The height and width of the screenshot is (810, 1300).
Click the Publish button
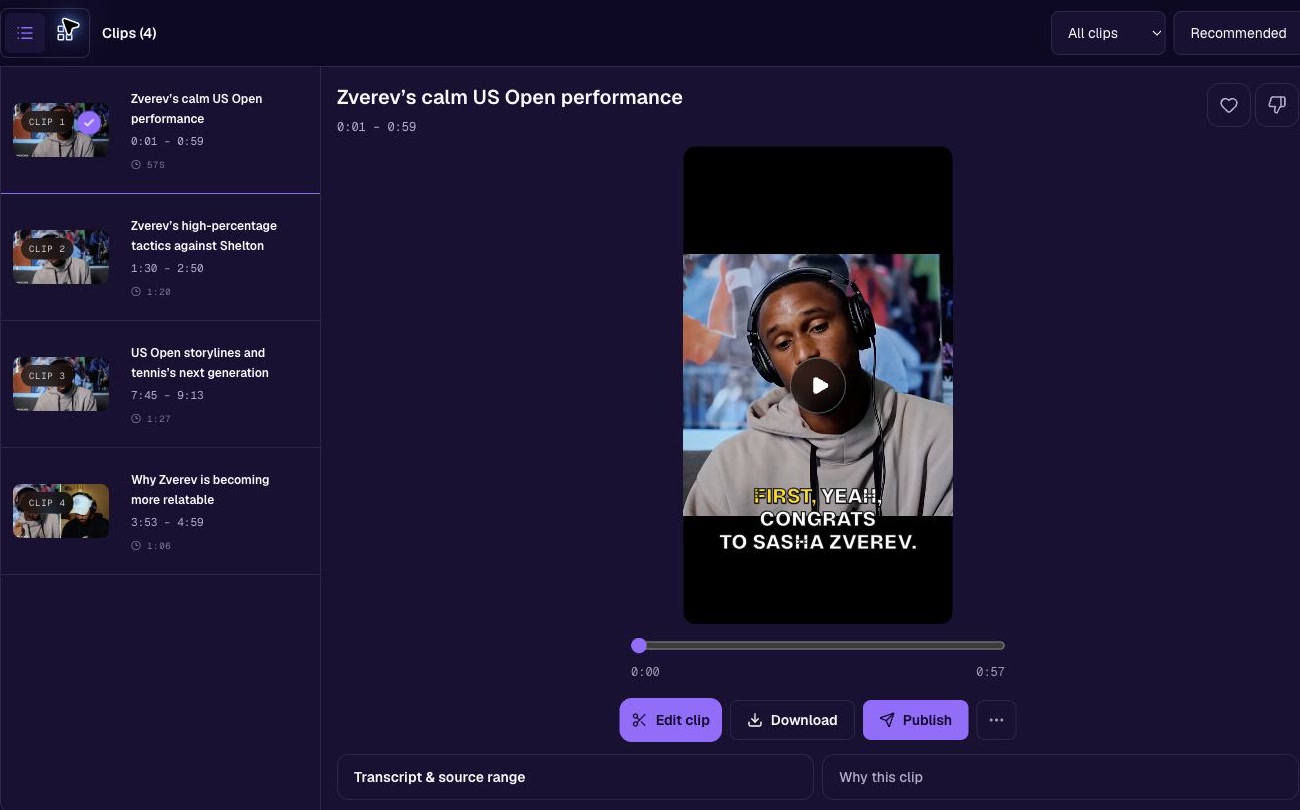(915, 720)
